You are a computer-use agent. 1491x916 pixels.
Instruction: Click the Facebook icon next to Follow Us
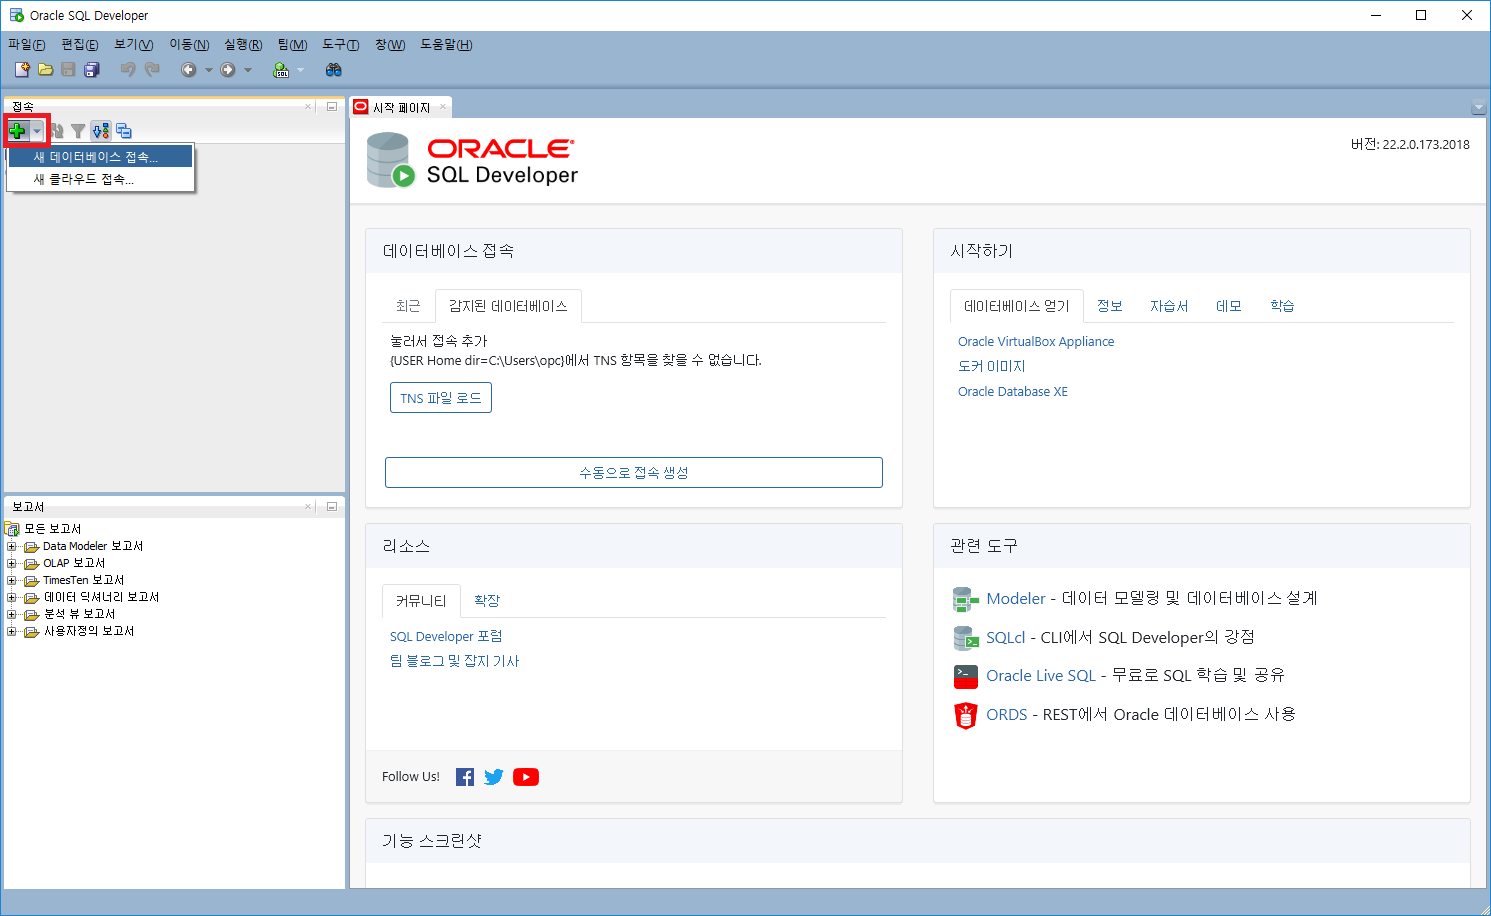pyautogui.click(x=465, y=777)
